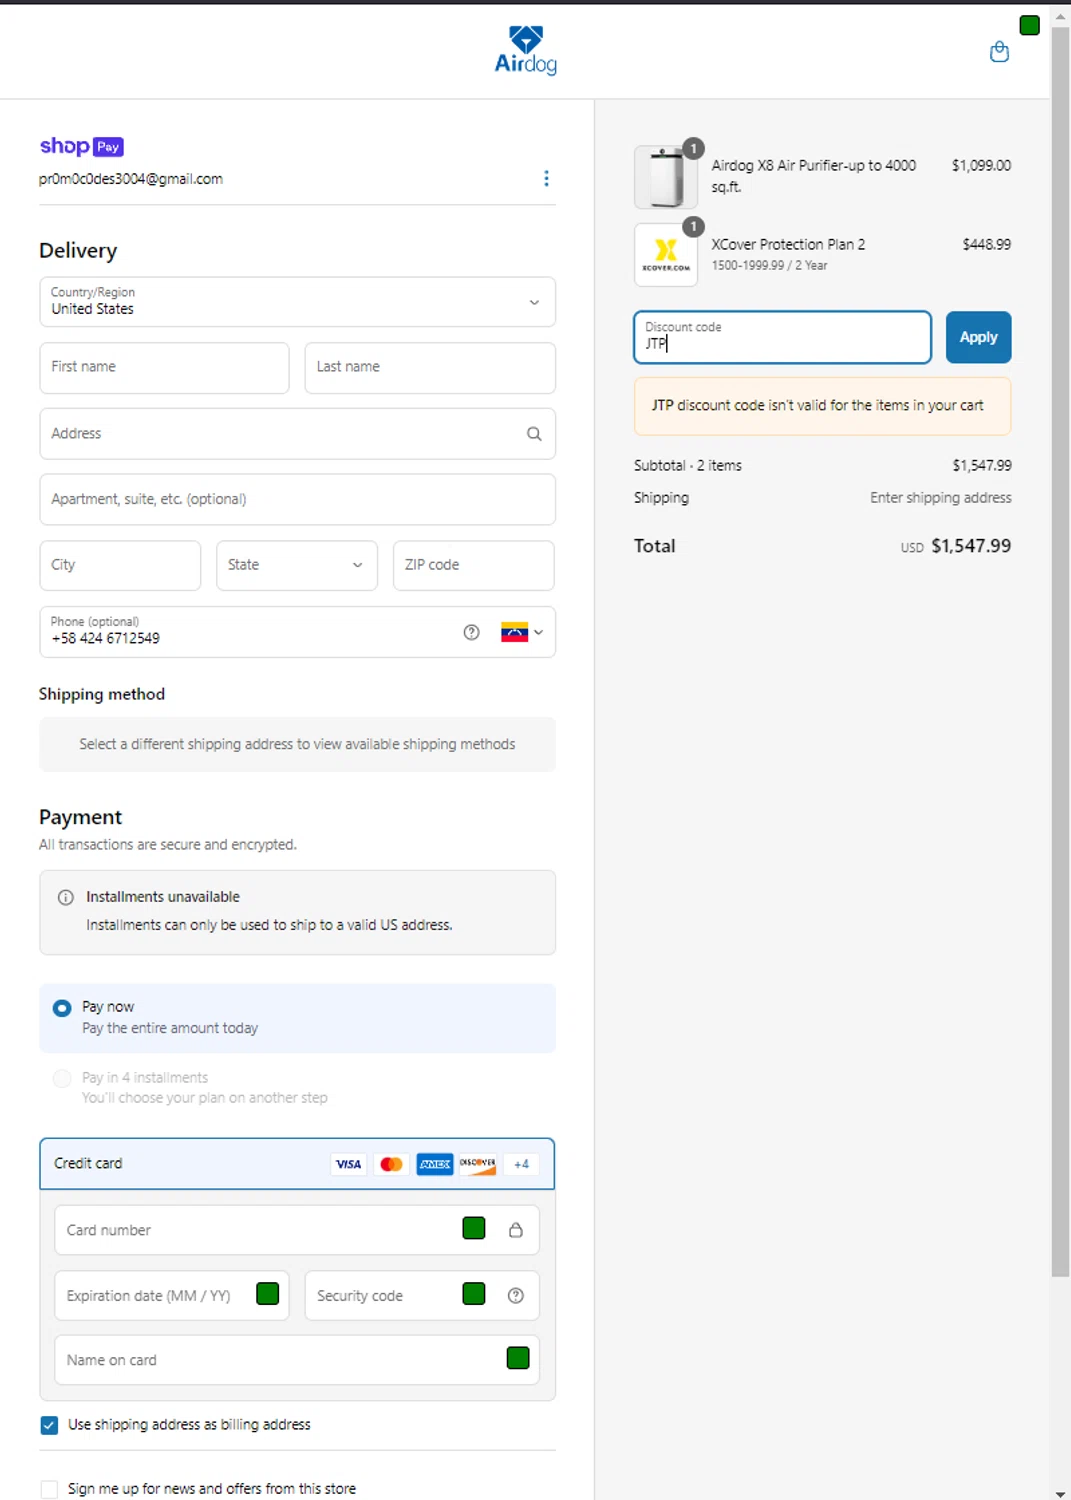The image size is (1071, 1500).
Task: Click the info icon beside Installments unavailable
Action: [x=66, y=897]
